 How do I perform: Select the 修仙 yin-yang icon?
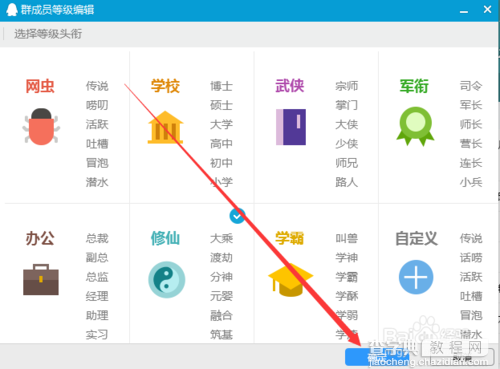[x=166, y=279]
